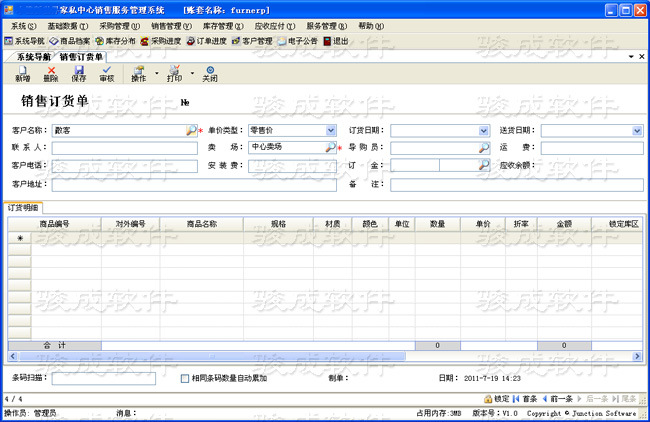
Task: Open tab list dropdown arrow beside the tab close button
Action: 631,56
